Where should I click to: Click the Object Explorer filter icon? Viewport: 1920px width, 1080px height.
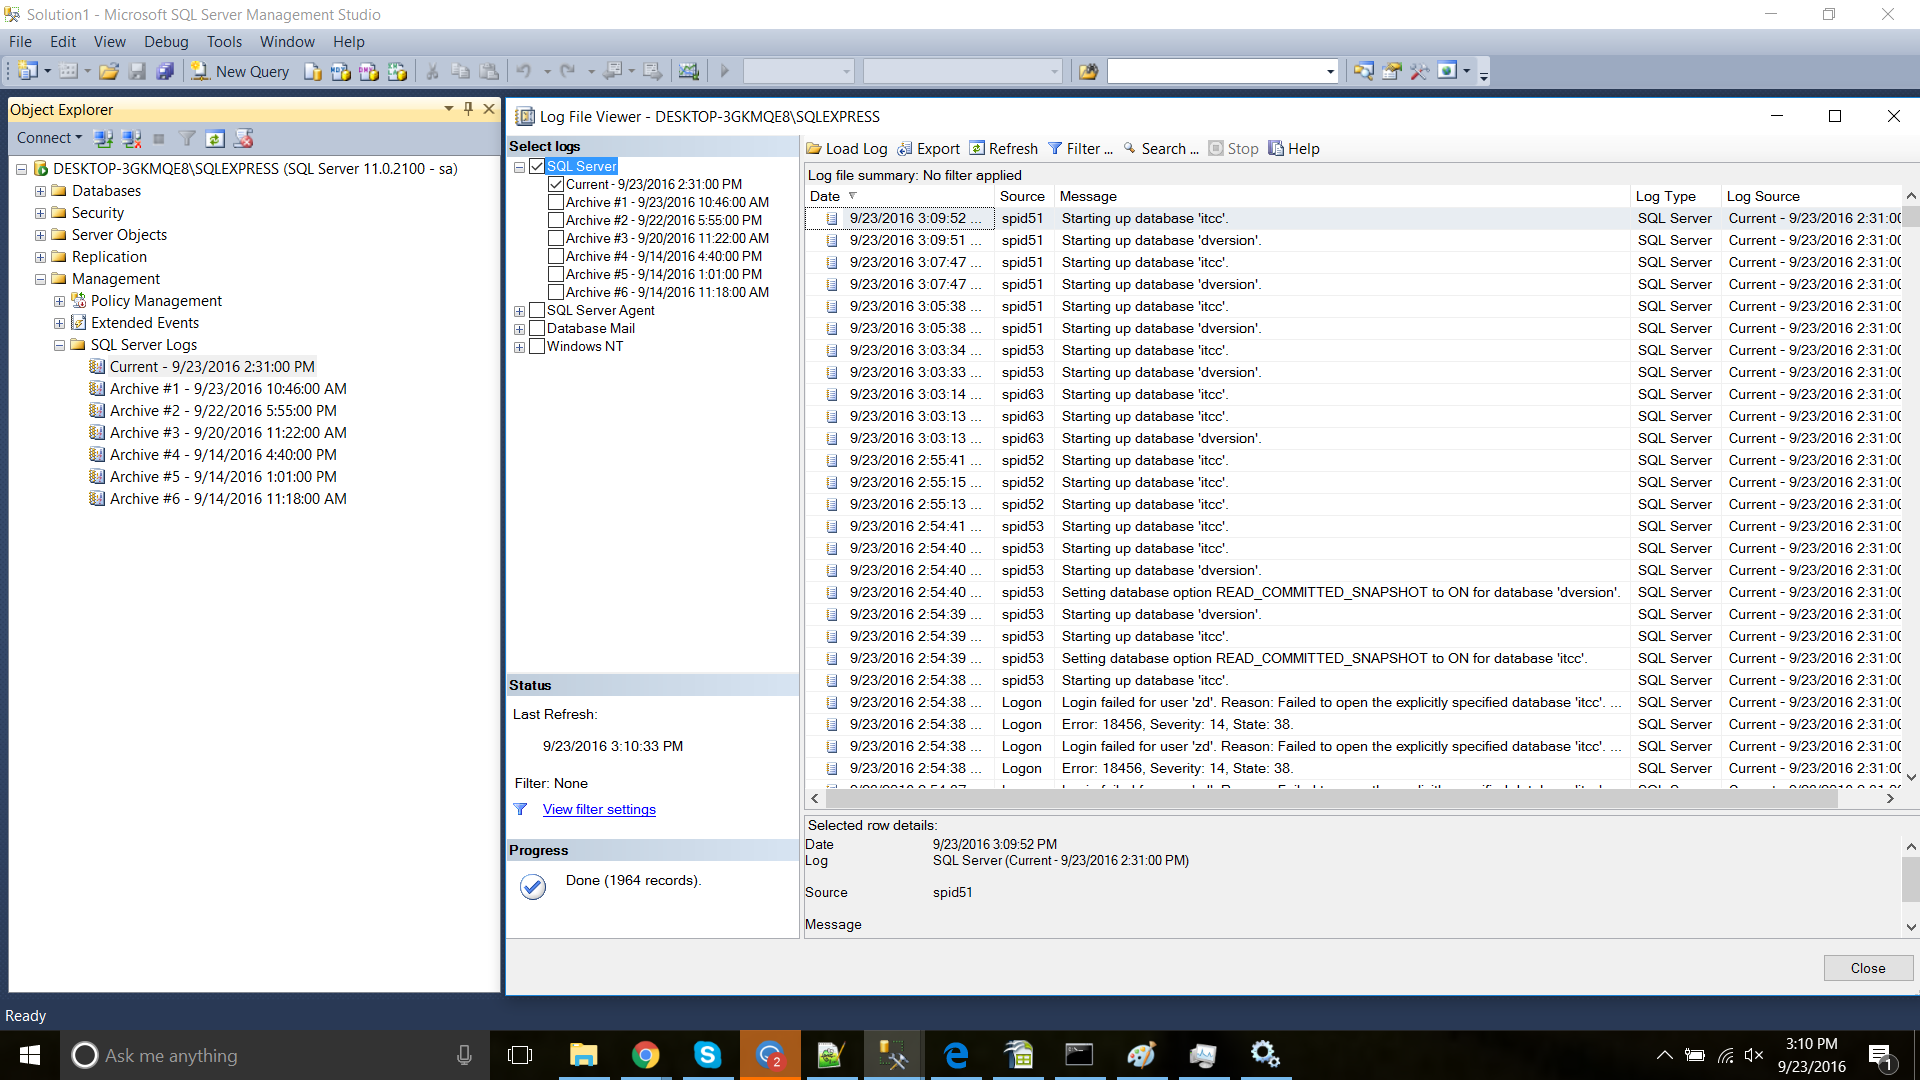(187, 138)
